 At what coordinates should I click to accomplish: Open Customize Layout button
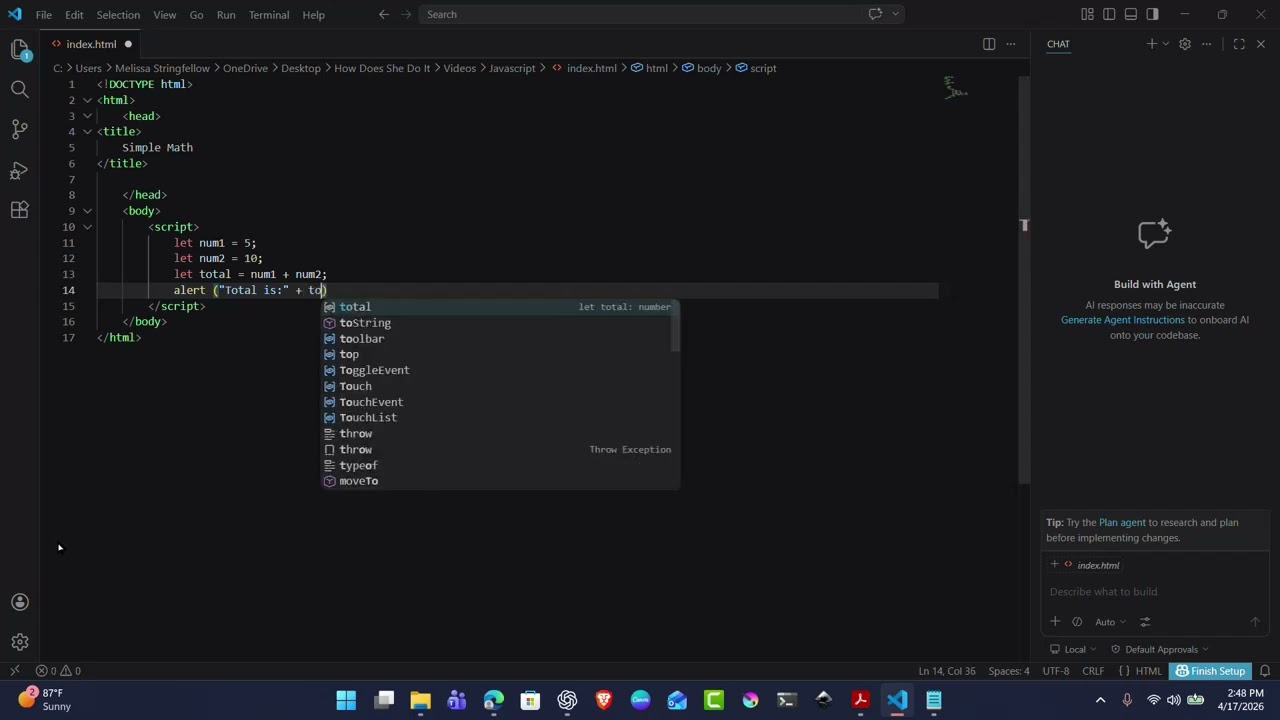click(1087, 14)
